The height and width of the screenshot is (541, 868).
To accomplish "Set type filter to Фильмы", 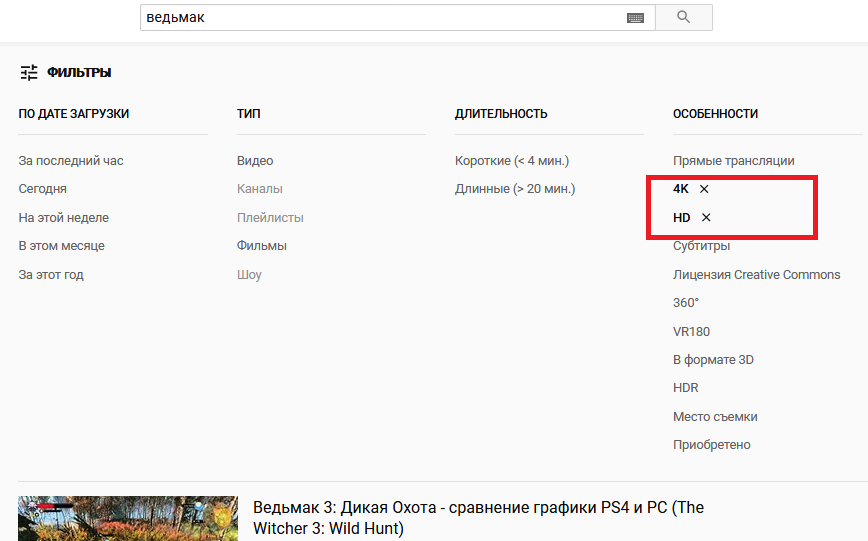I will [262, 246].
